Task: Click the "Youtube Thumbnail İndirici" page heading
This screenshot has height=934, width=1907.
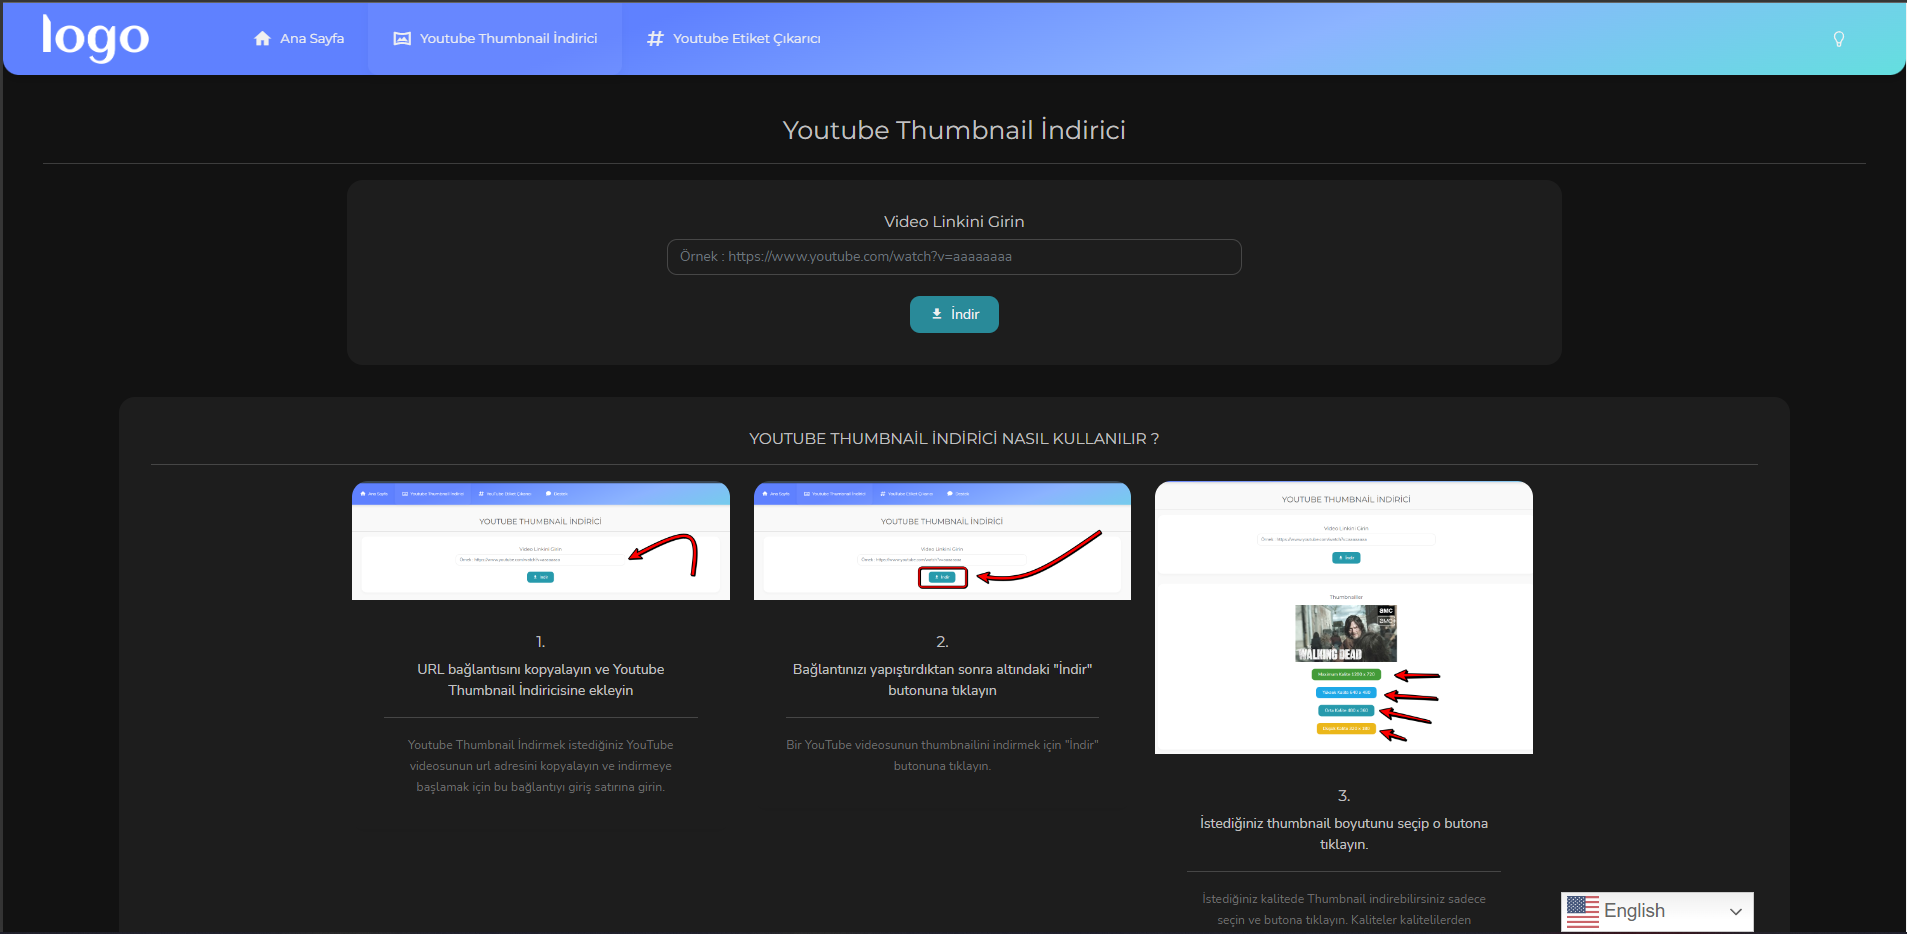Action: pyautogui.click(x=954, y=130)
